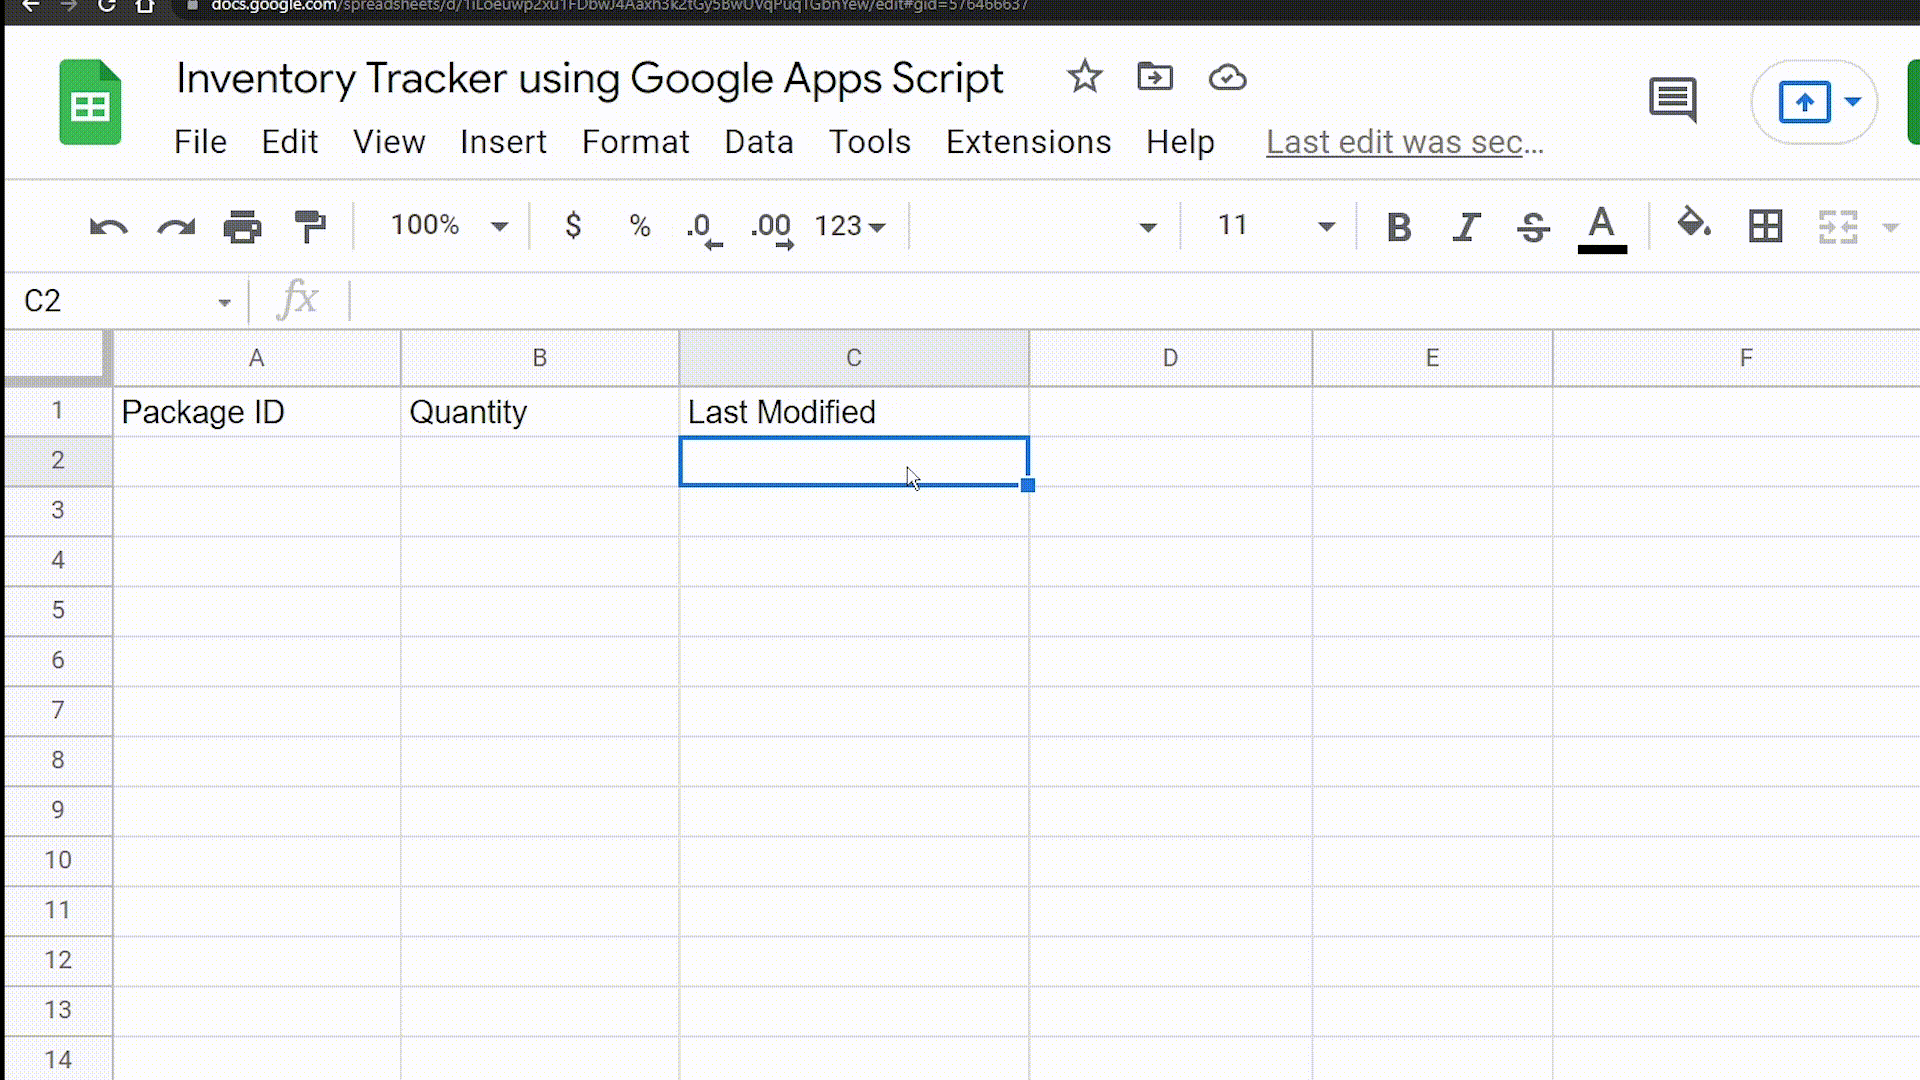Click the undo icon
This screenshot has width=1920, height=1080.
pyautogui.click(x=108, y=224)
